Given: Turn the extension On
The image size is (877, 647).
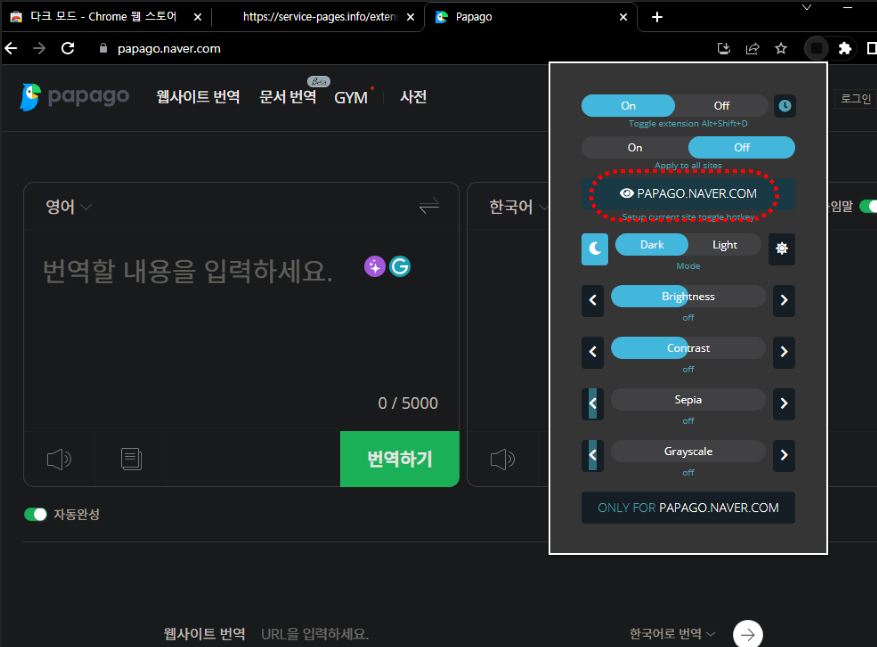Looking at the screenshot, I should pos(628,106).
